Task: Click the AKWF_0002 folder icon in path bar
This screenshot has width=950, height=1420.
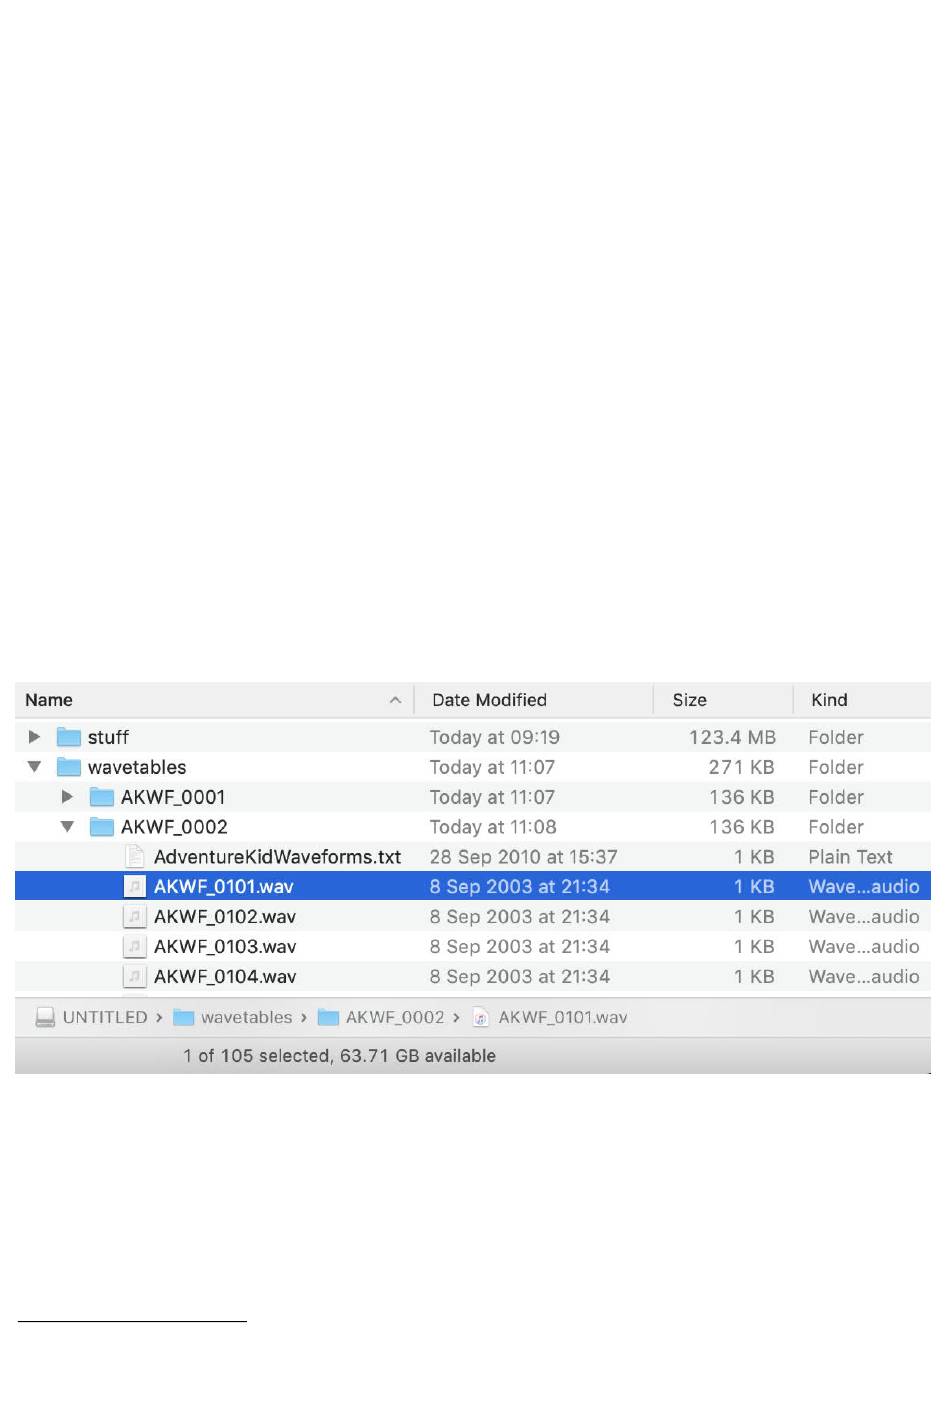Action: point(328,1017)
